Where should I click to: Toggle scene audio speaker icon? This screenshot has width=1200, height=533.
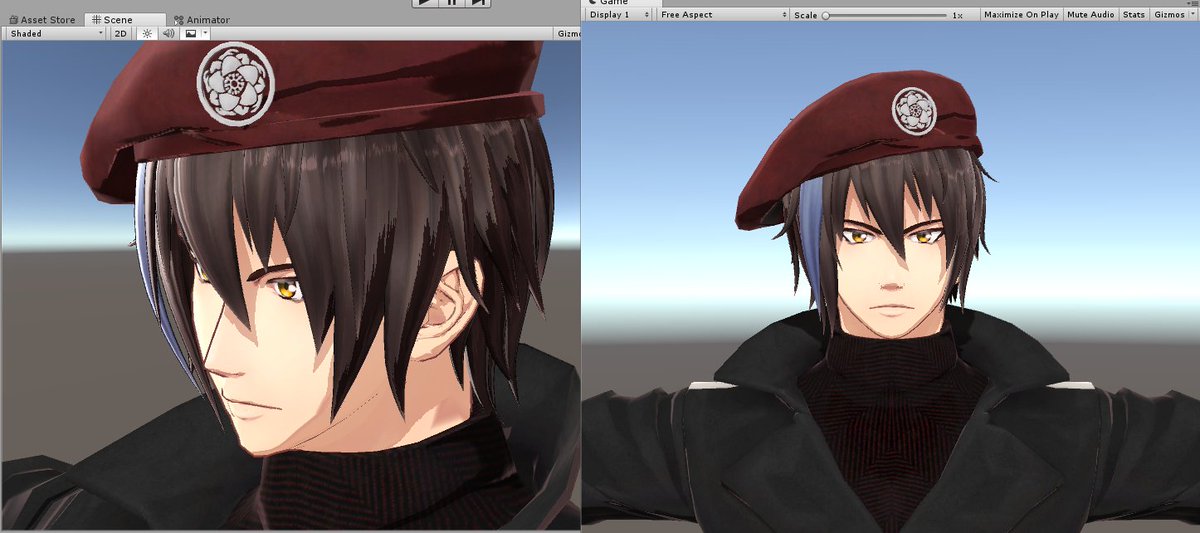[x=168, y=33]
